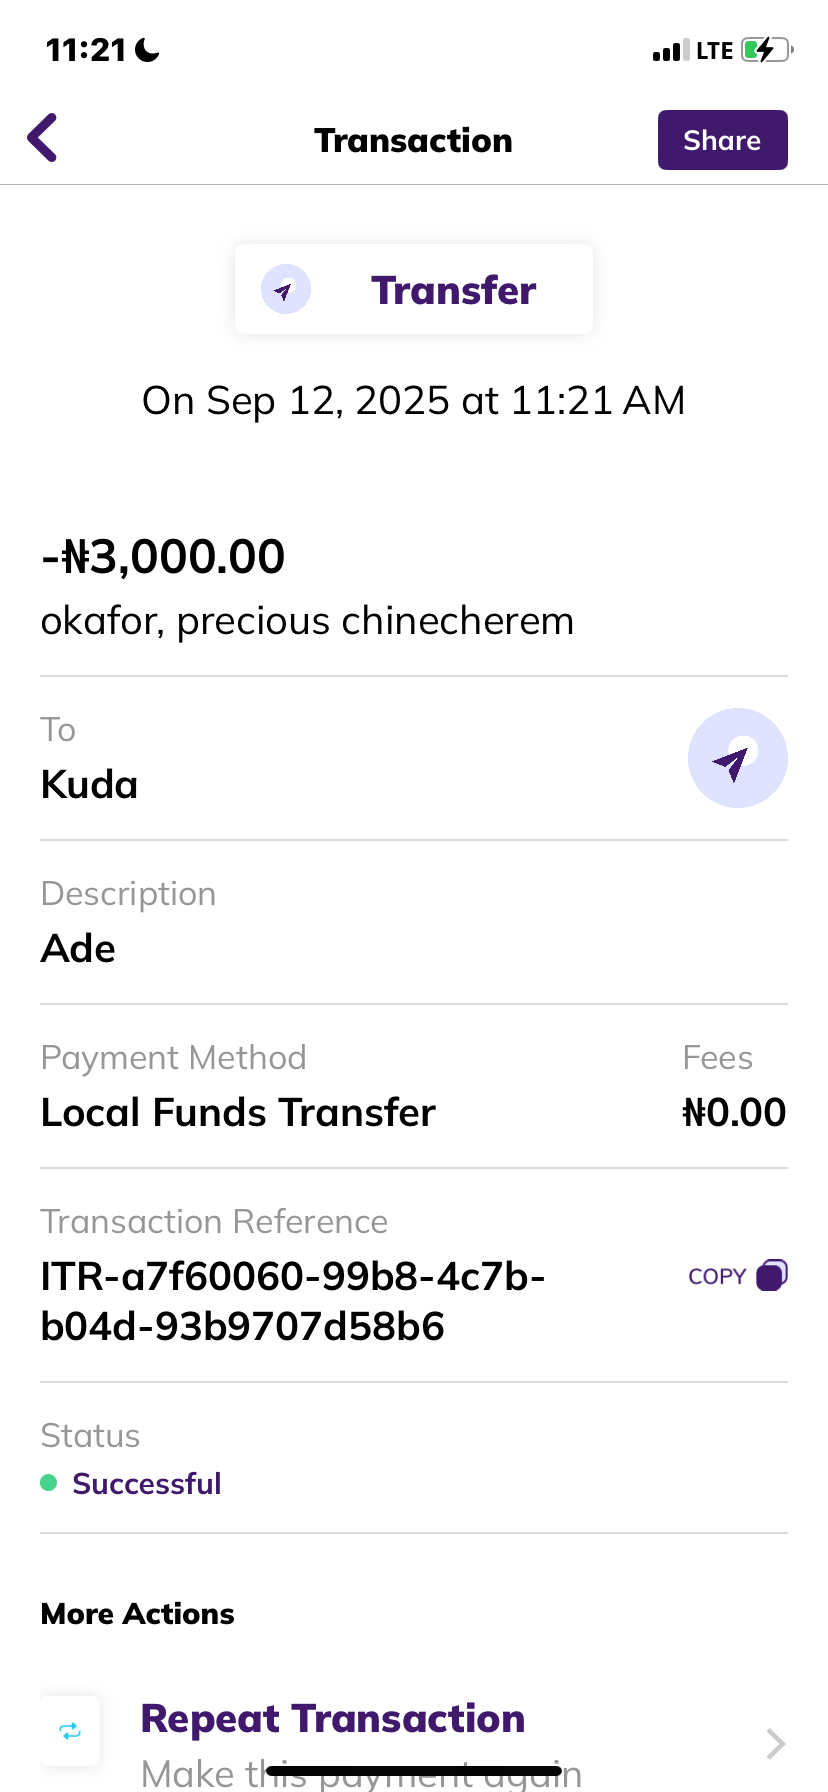
Task: Tap the cellular signal bars icon
Action: pyautogui.click(x=670, y=51)
